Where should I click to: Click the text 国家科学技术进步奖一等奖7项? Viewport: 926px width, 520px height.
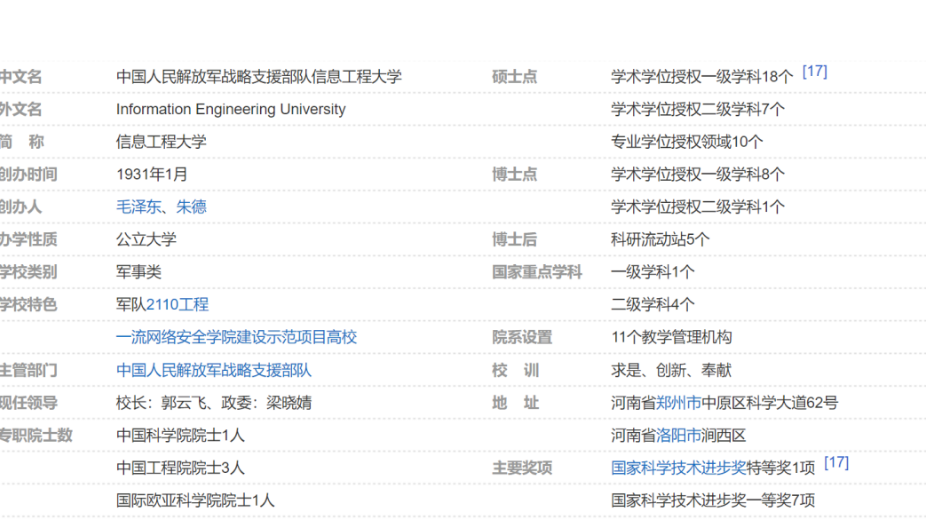tap(713, 501)
